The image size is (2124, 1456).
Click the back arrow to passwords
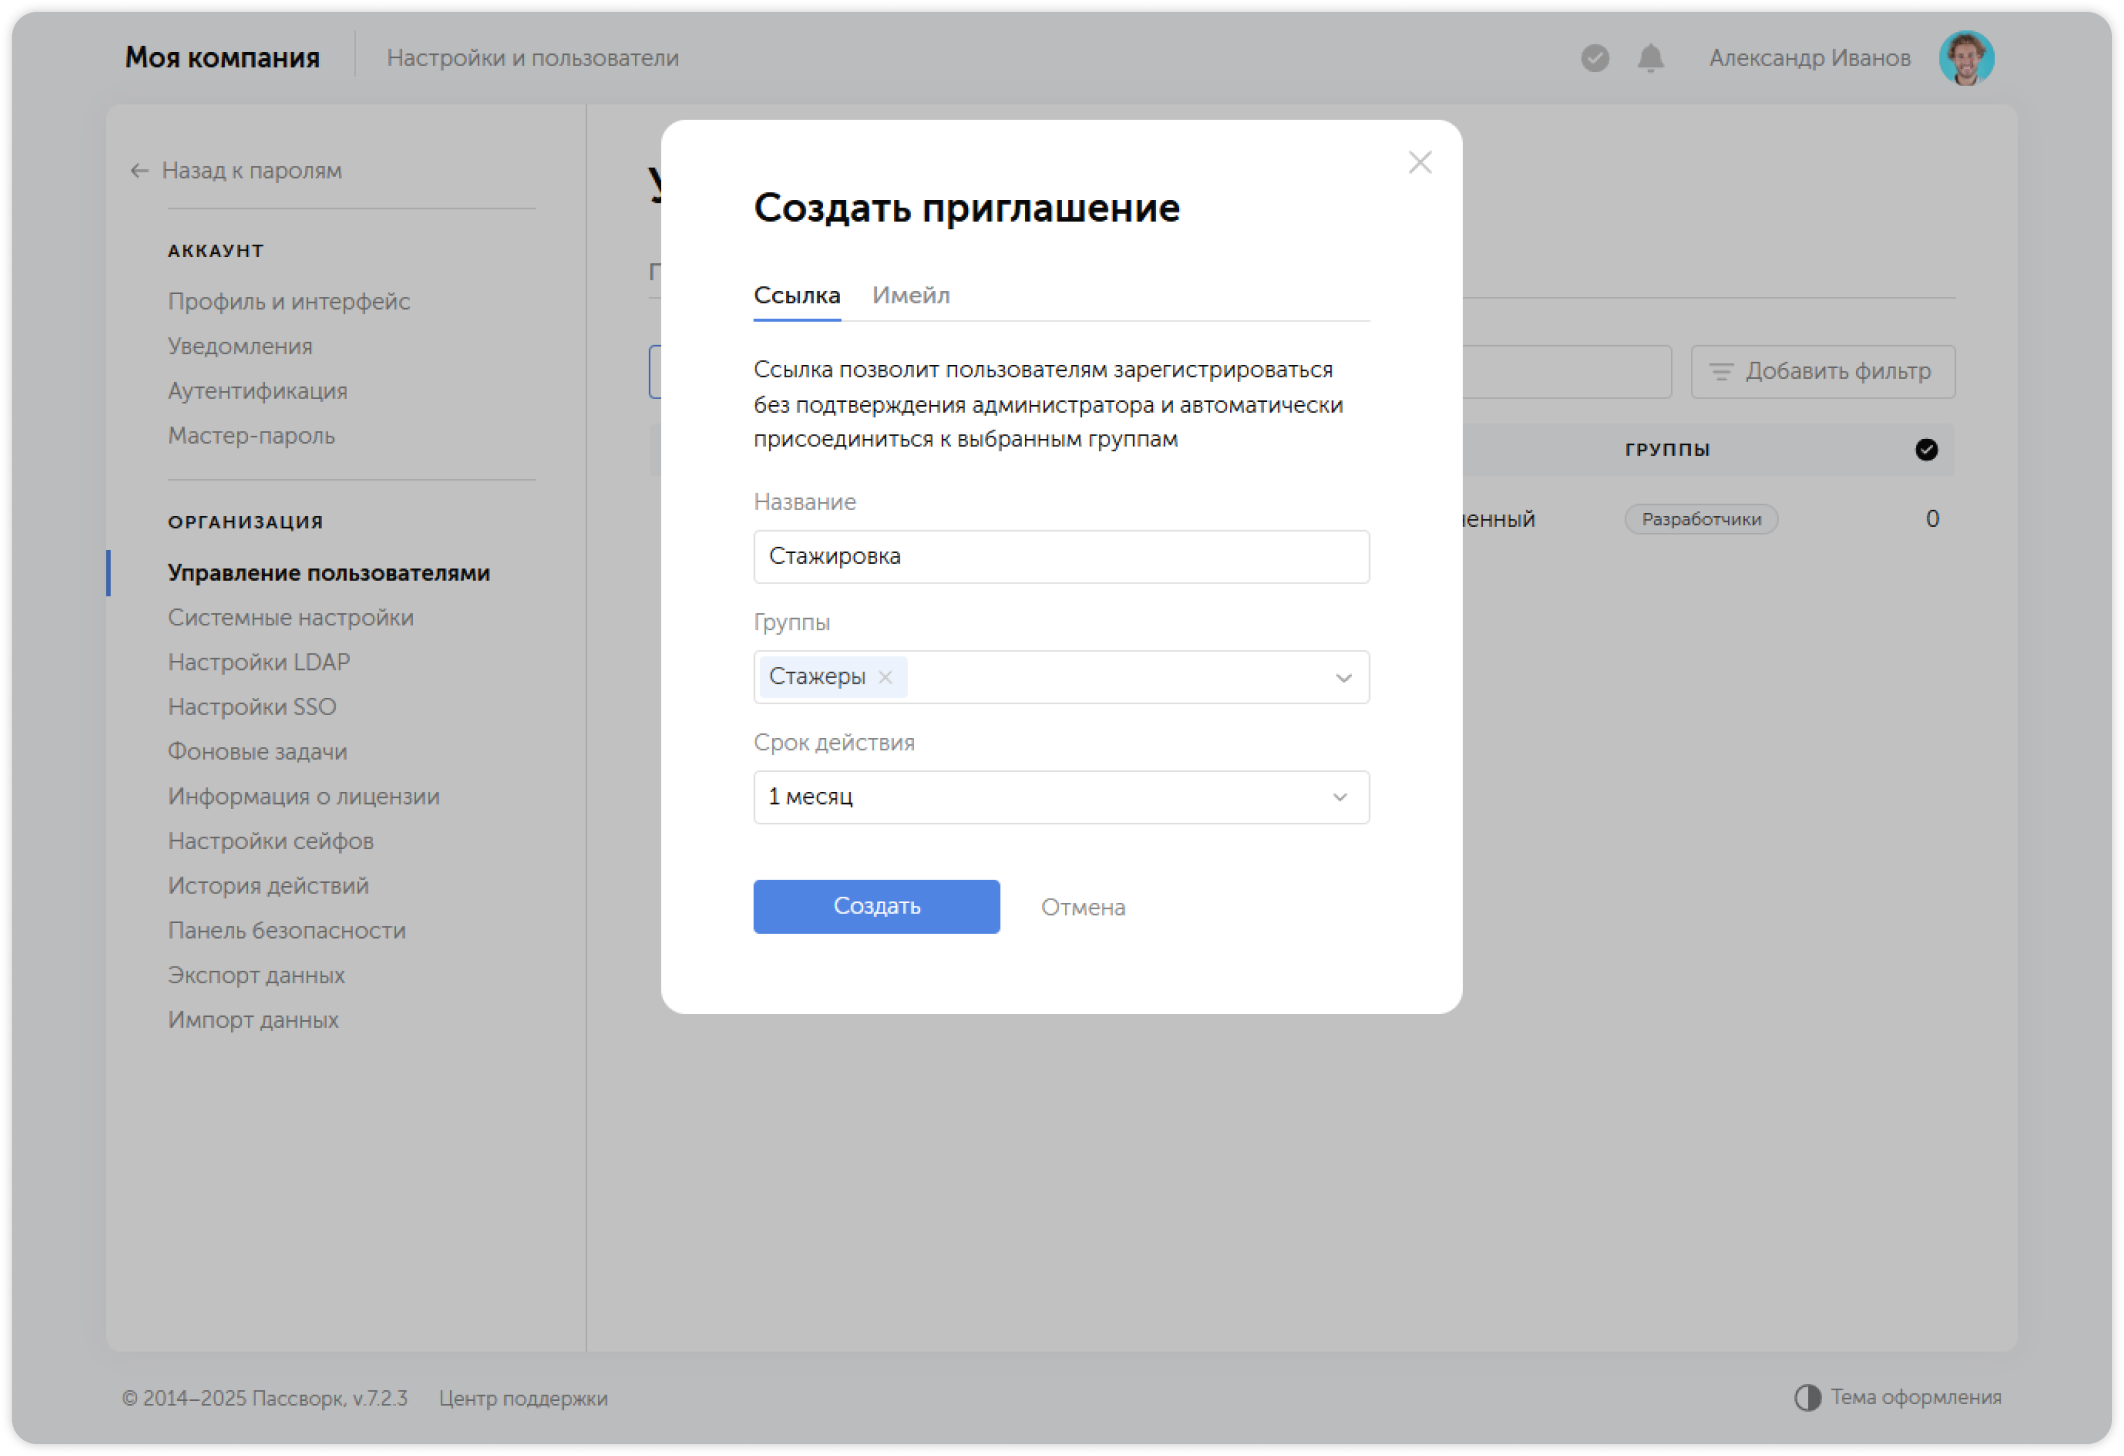point(140,171)
